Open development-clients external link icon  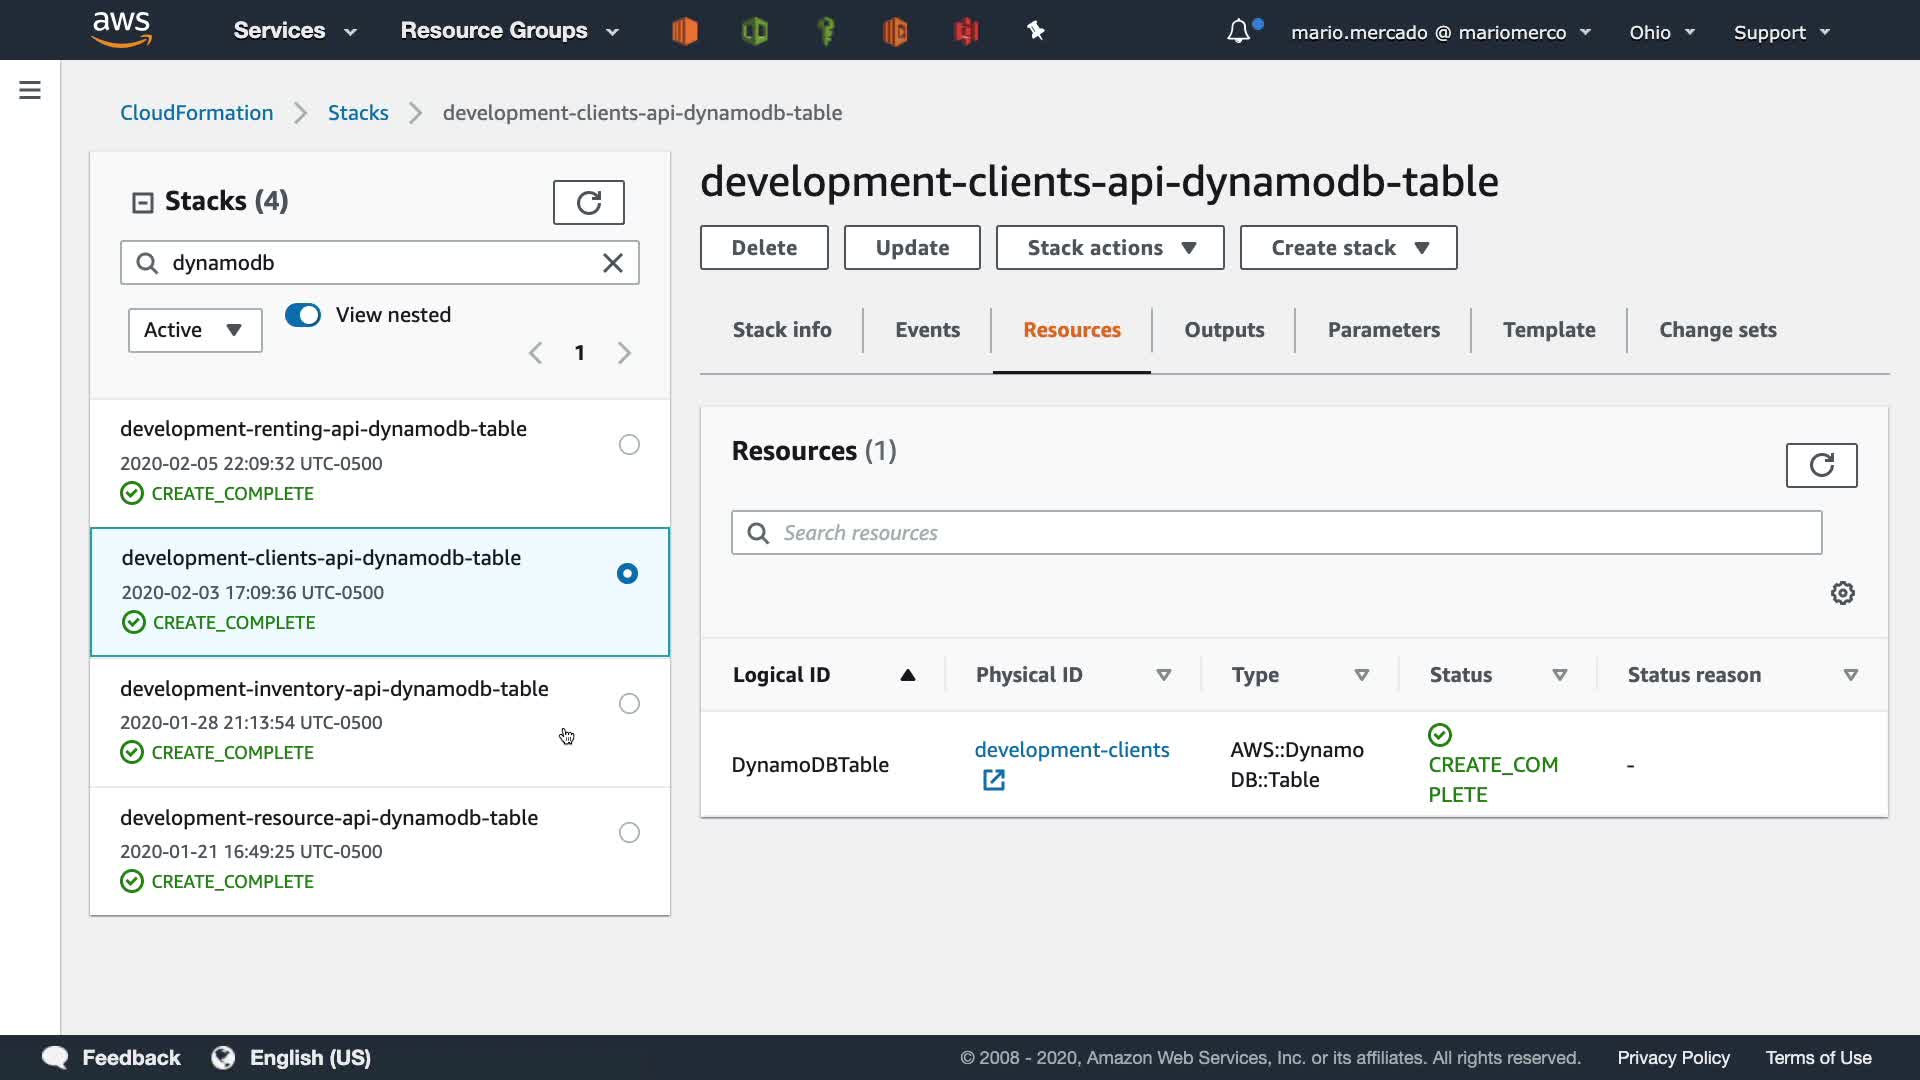pos(993,780)
